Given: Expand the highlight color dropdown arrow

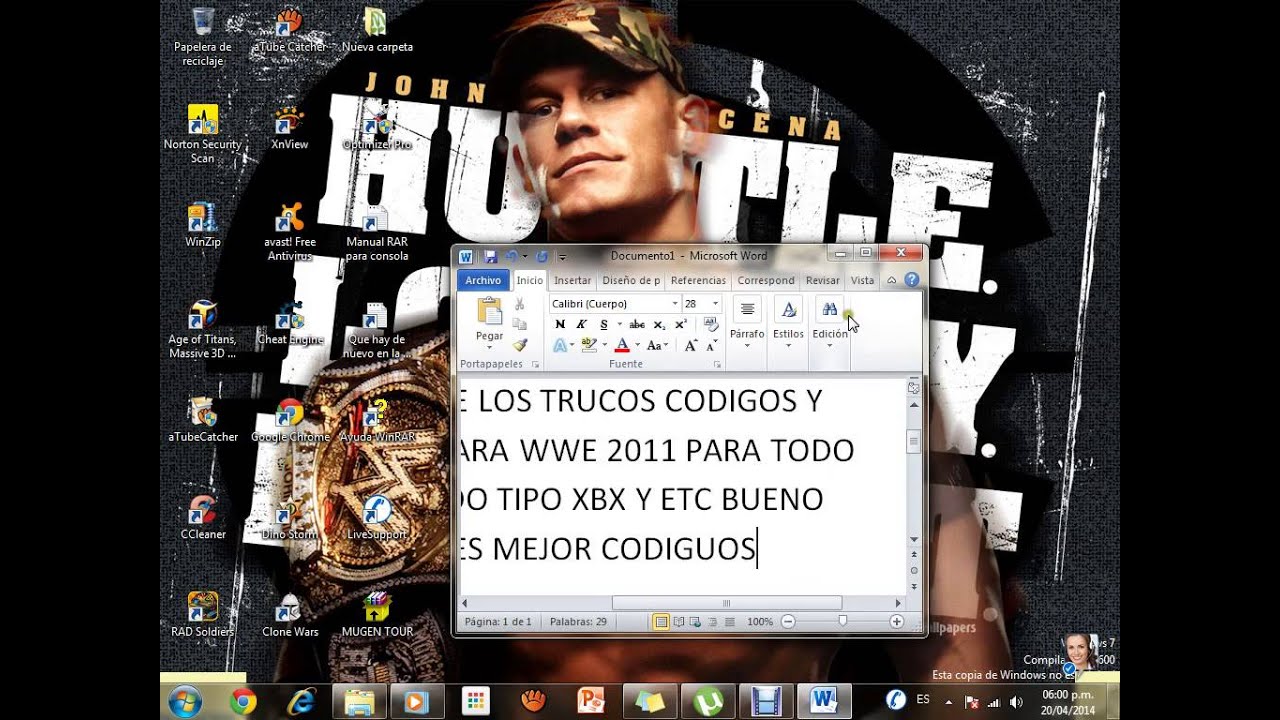Looking at the screenshot, I should tap(605, 346).
